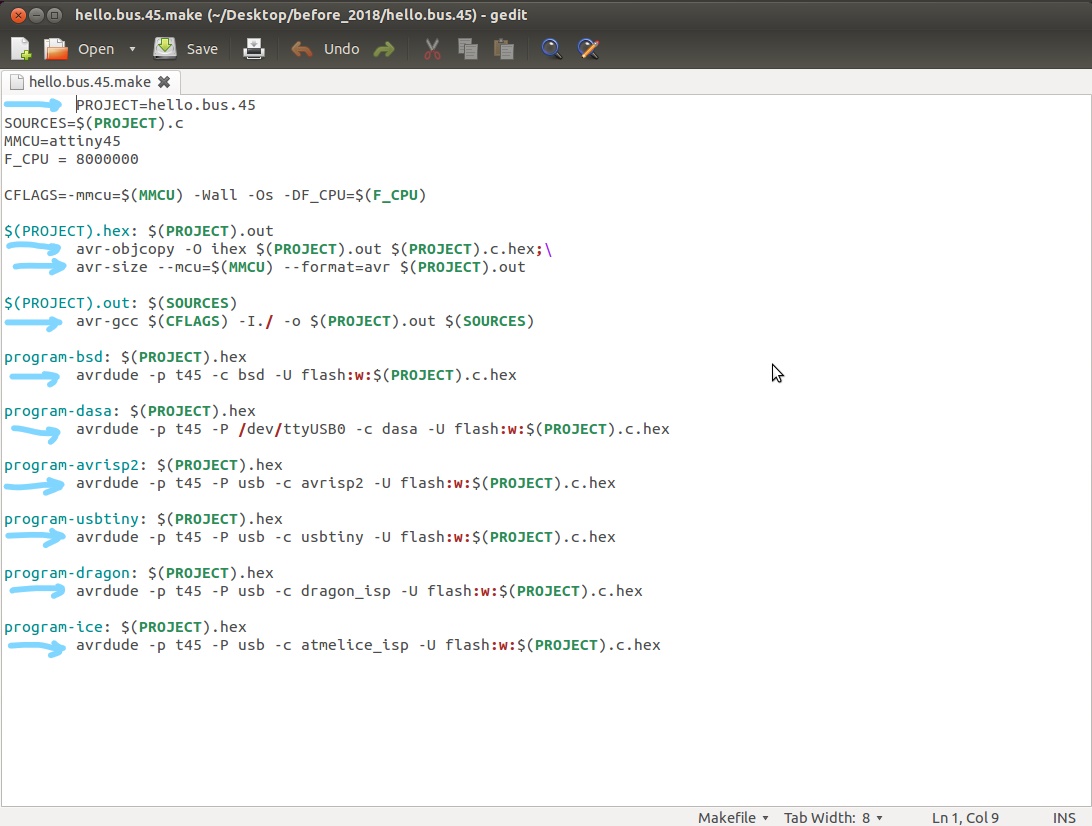Click the Undo text label
The image size is (1092, 826).
tap(341, 49)
